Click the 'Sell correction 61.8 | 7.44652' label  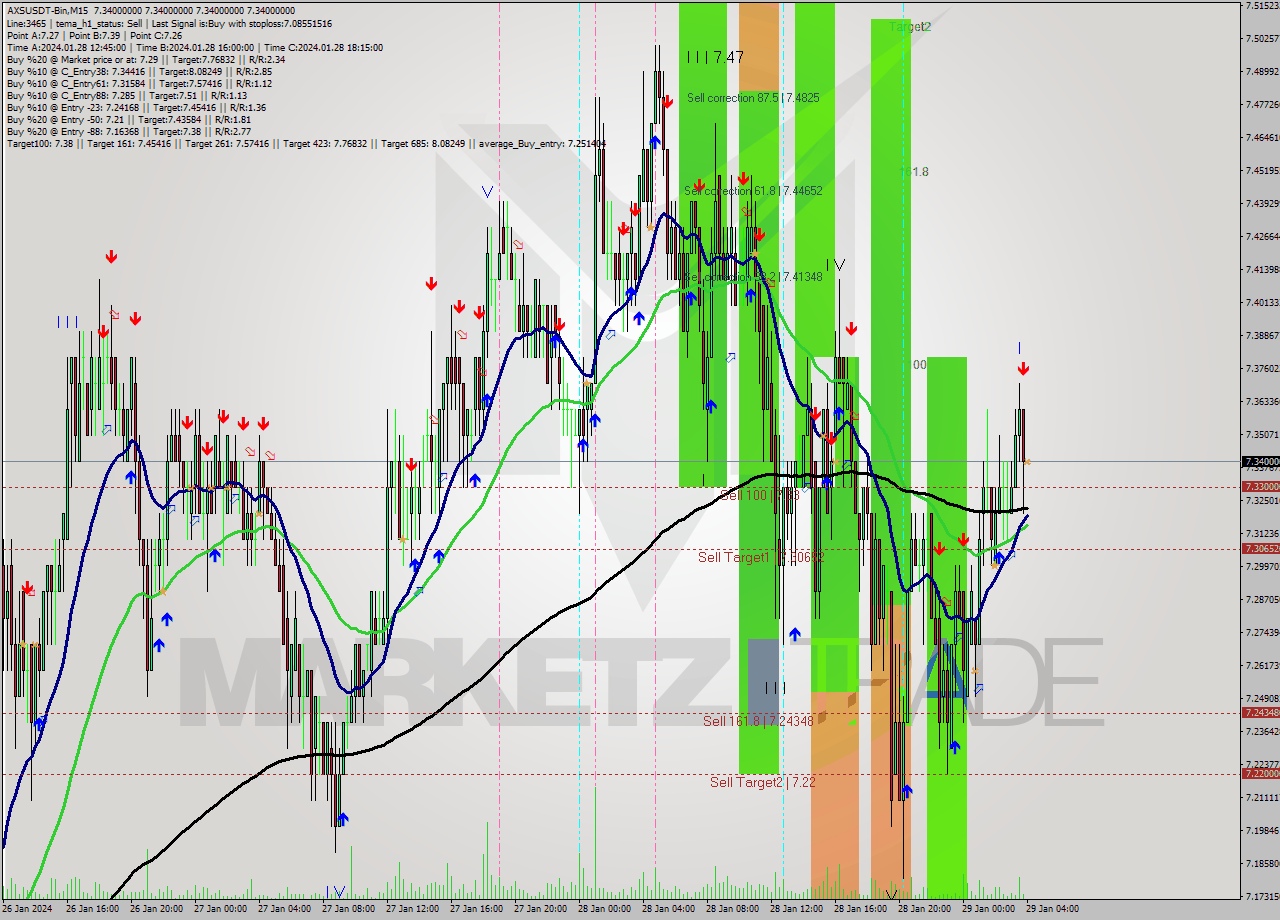[x=754, y=190]
